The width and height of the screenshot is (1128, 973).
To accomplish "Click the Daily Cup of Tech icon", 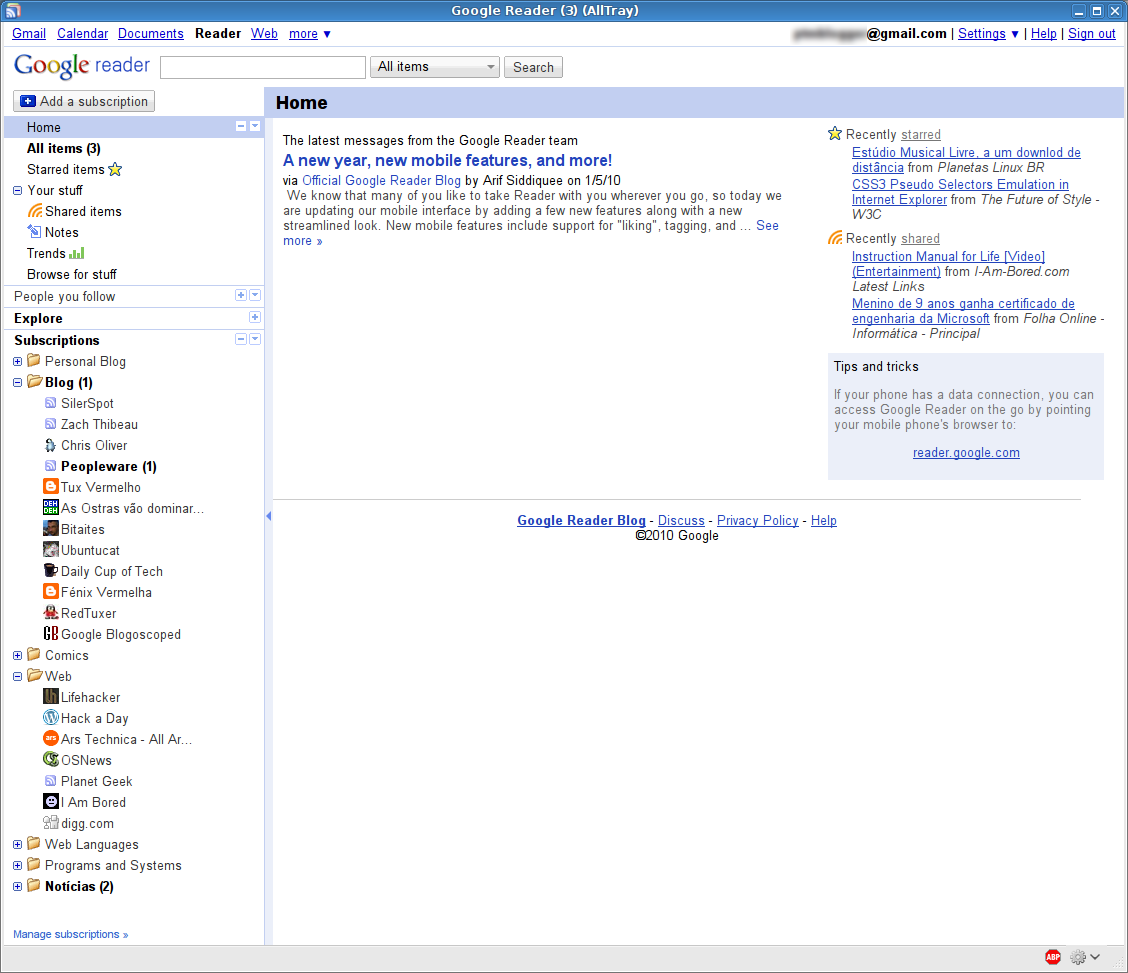I will [x=50, y=571].
